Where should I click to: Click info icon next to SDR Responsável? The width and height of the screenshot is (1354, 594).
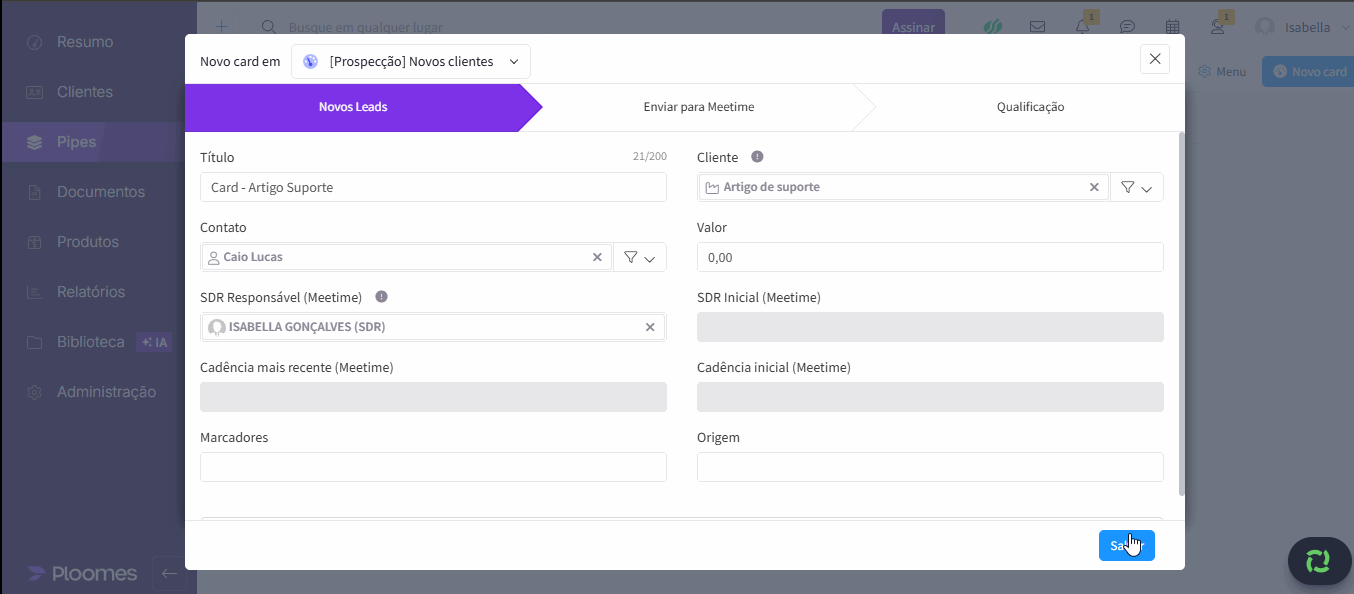[381, 297]
